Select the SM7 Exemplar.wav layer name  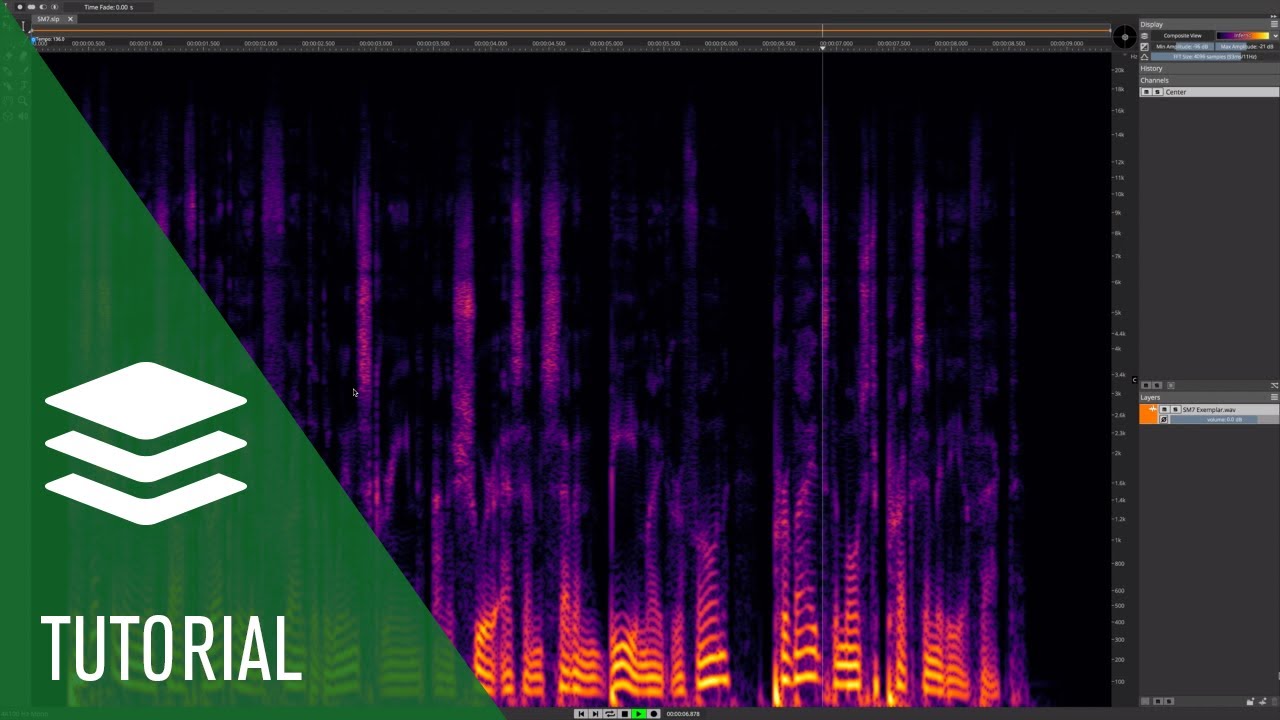pos(1209,410)
